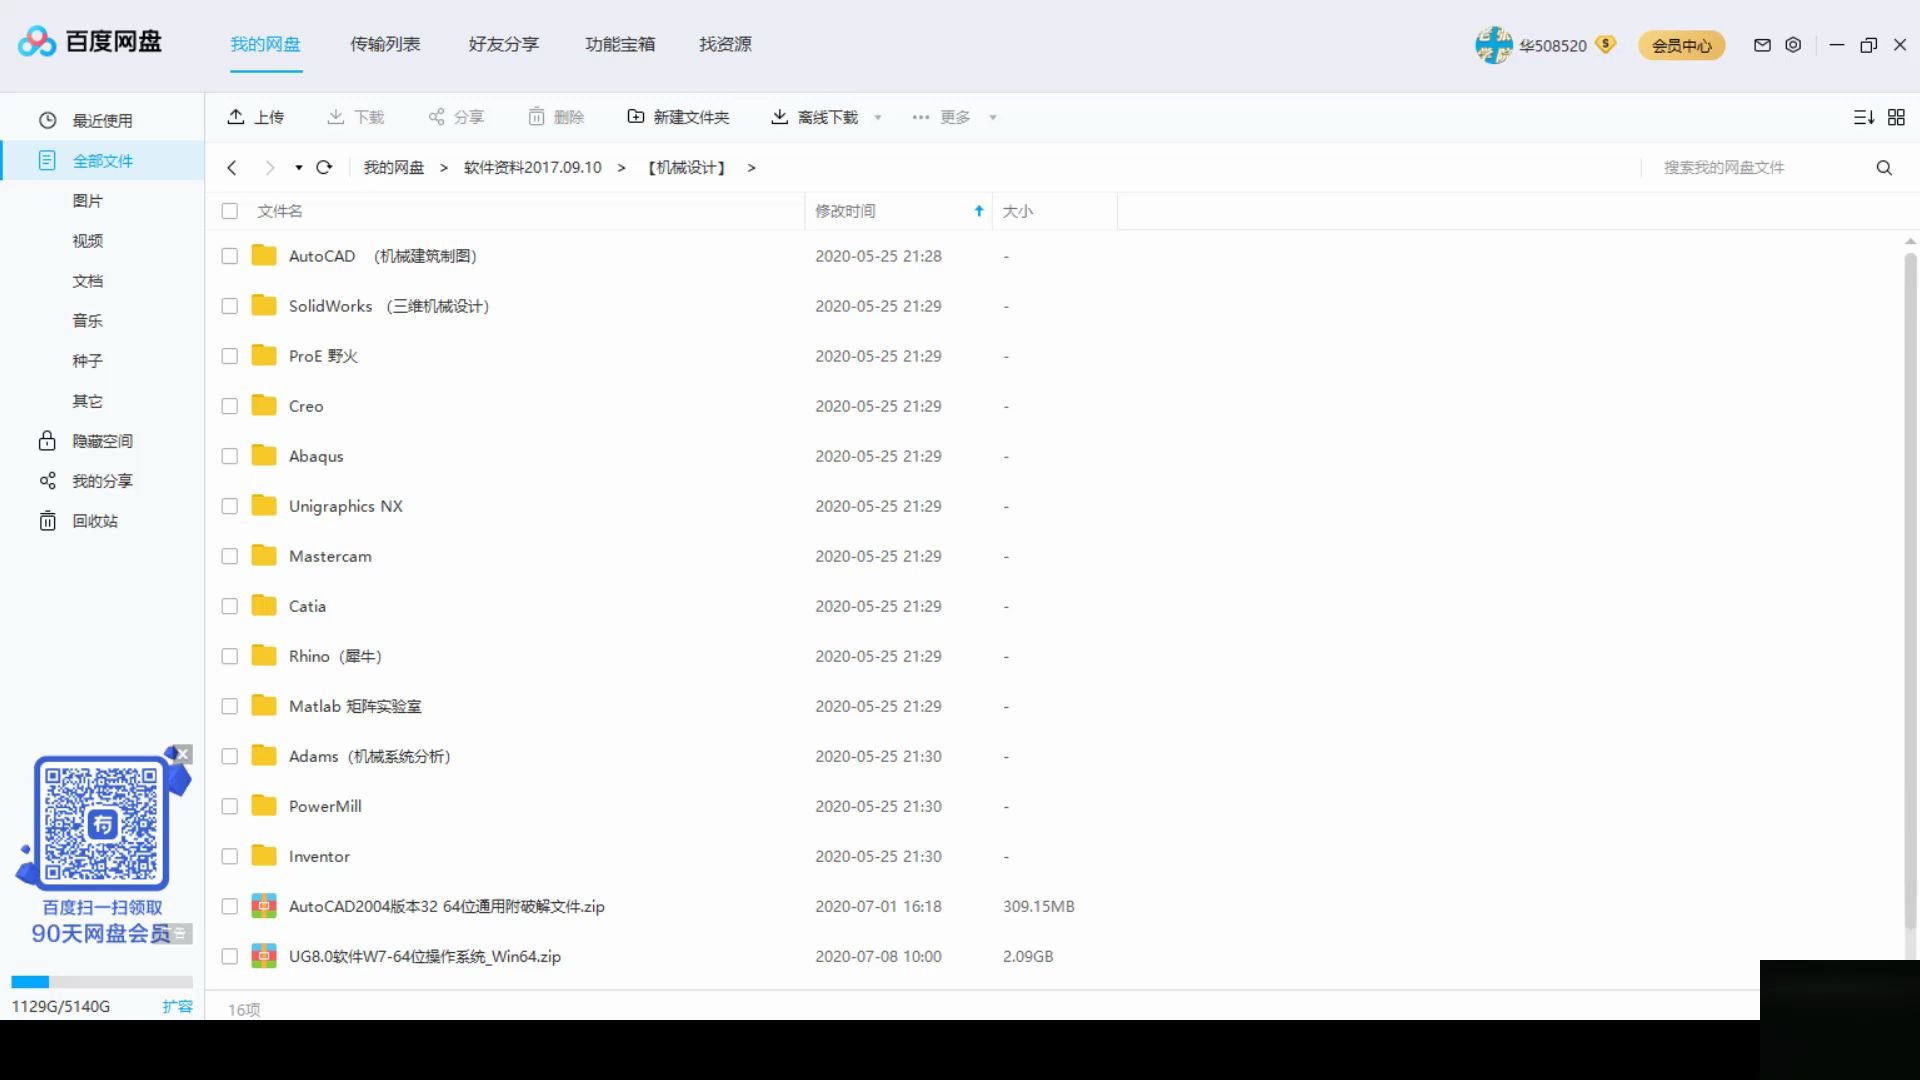
Task: Check the ProE 野火 folder checkbox
Action: pos(230,356)
